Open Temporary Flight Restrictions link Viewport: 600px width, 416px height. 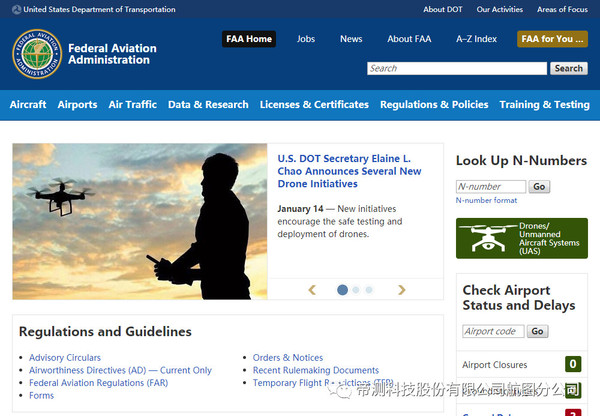tap(323, 383)
